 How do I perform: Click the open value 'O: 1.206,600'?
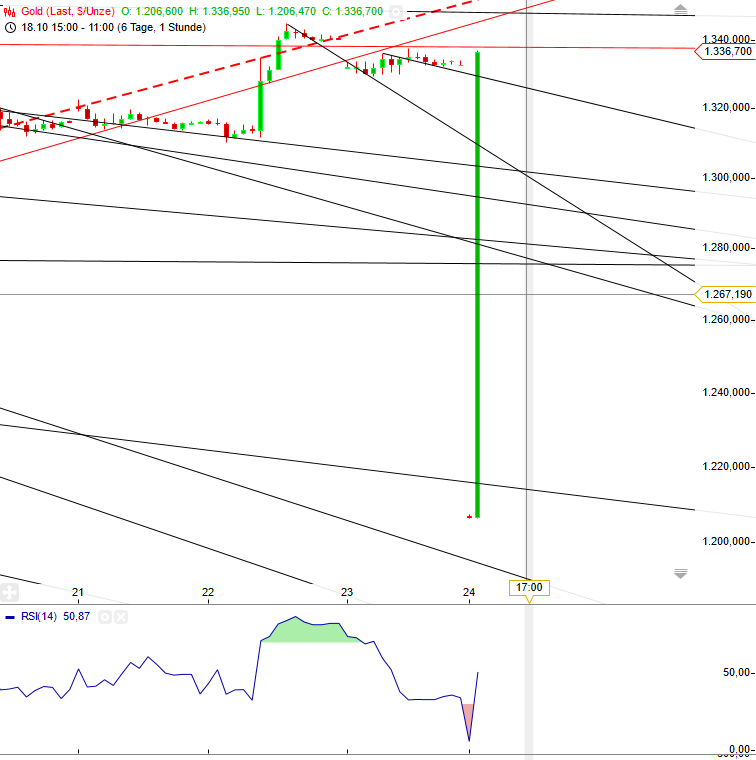tap(152, 11)
